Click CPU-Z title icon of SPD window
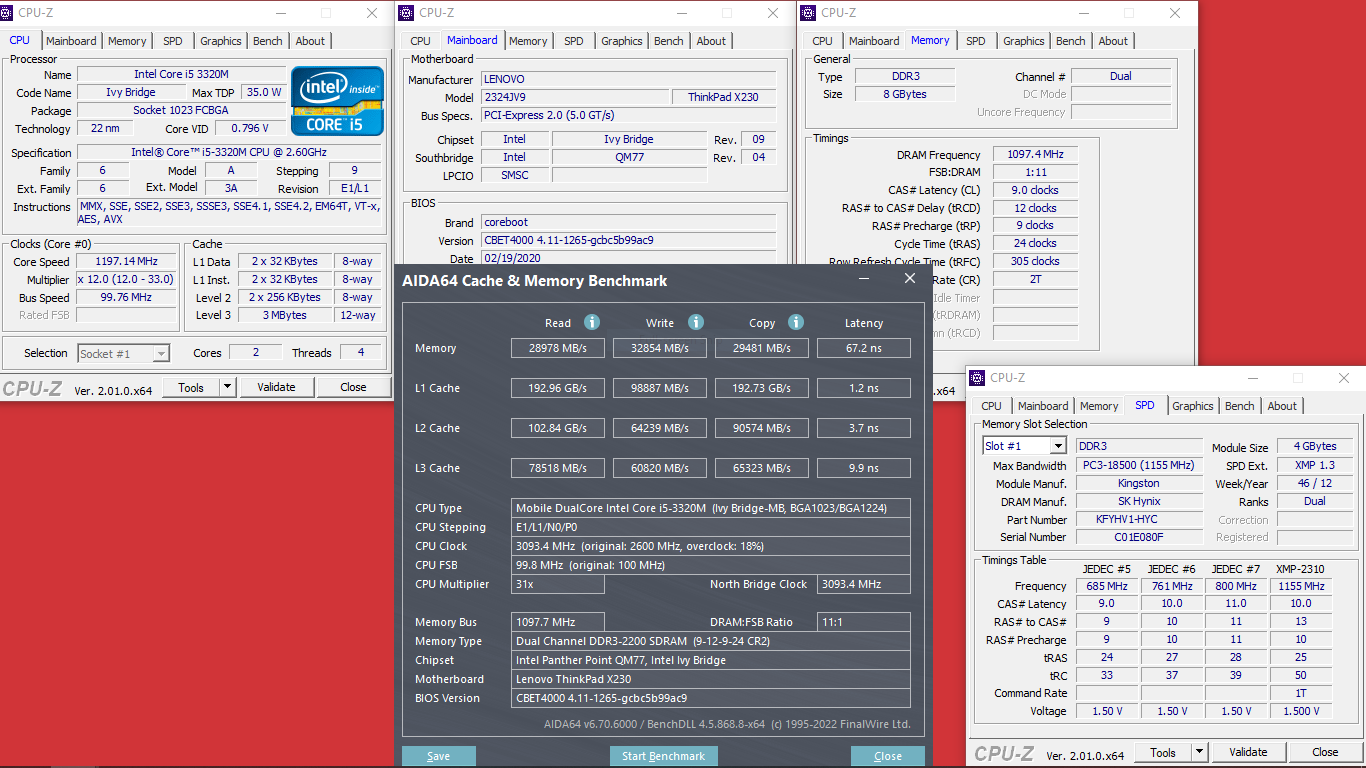 (977, 377)
